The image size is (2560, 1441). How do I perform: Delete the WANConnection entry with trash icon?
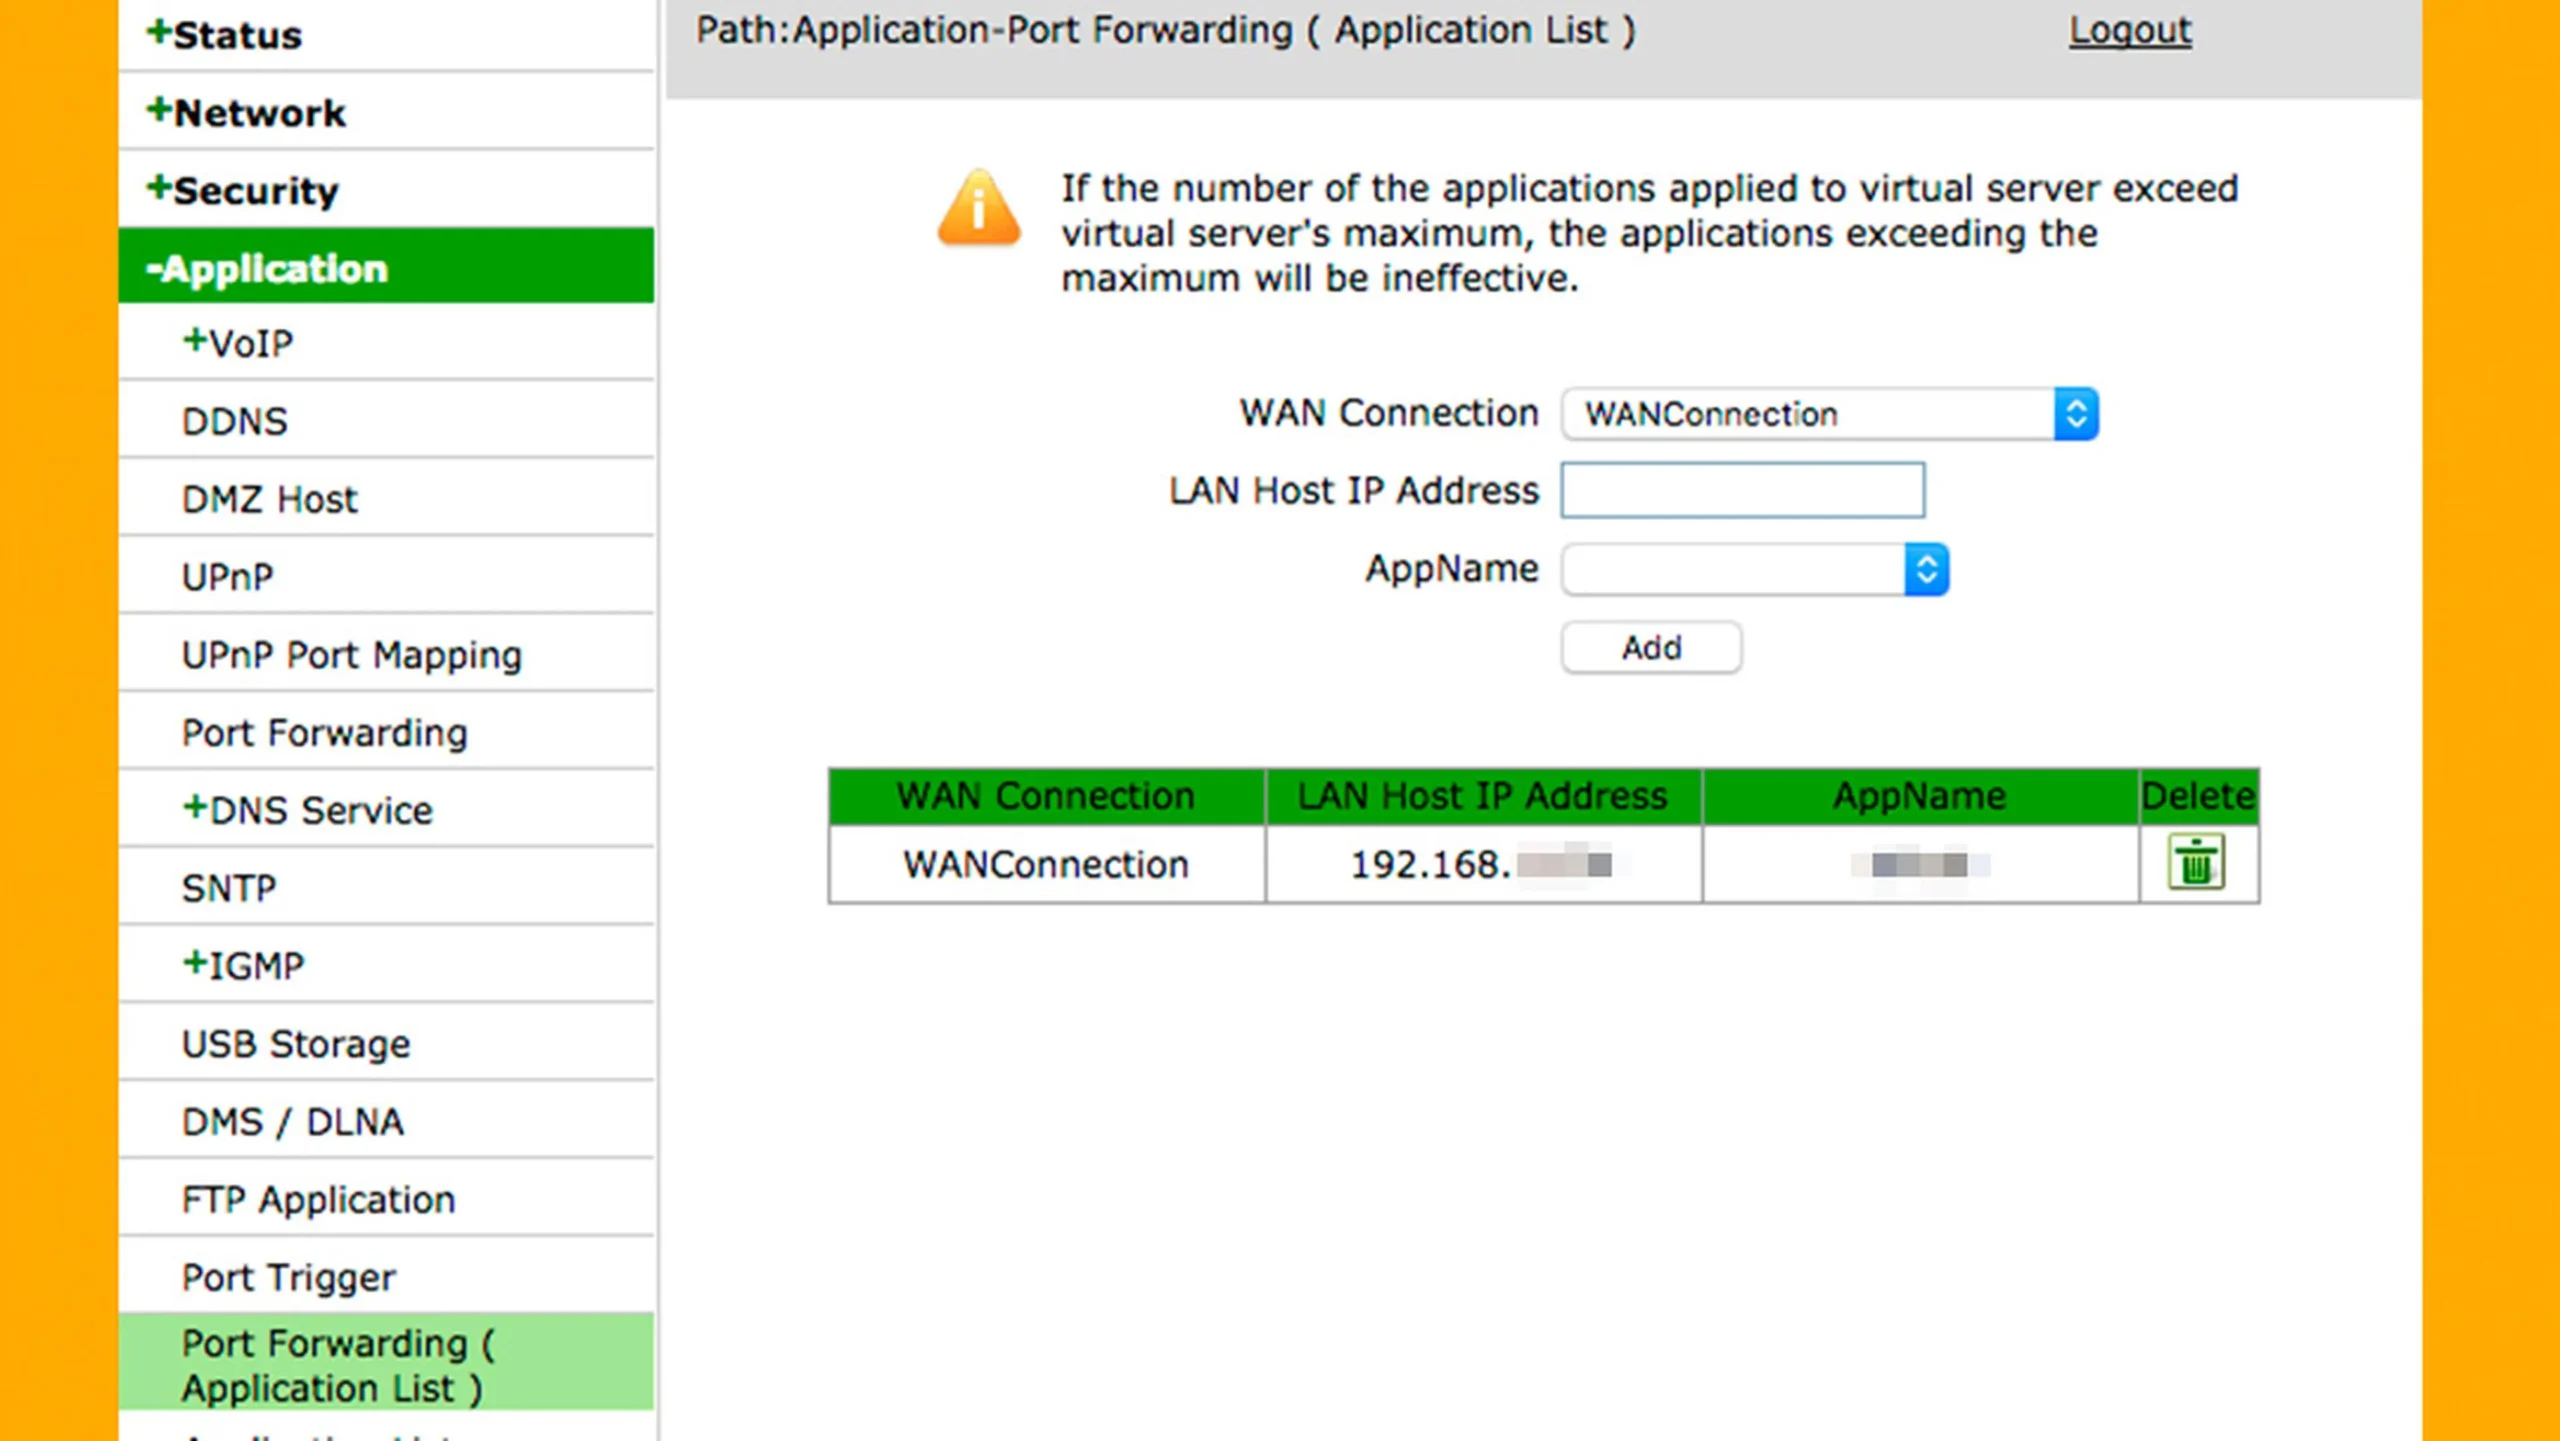click(x=2196, y=862)
